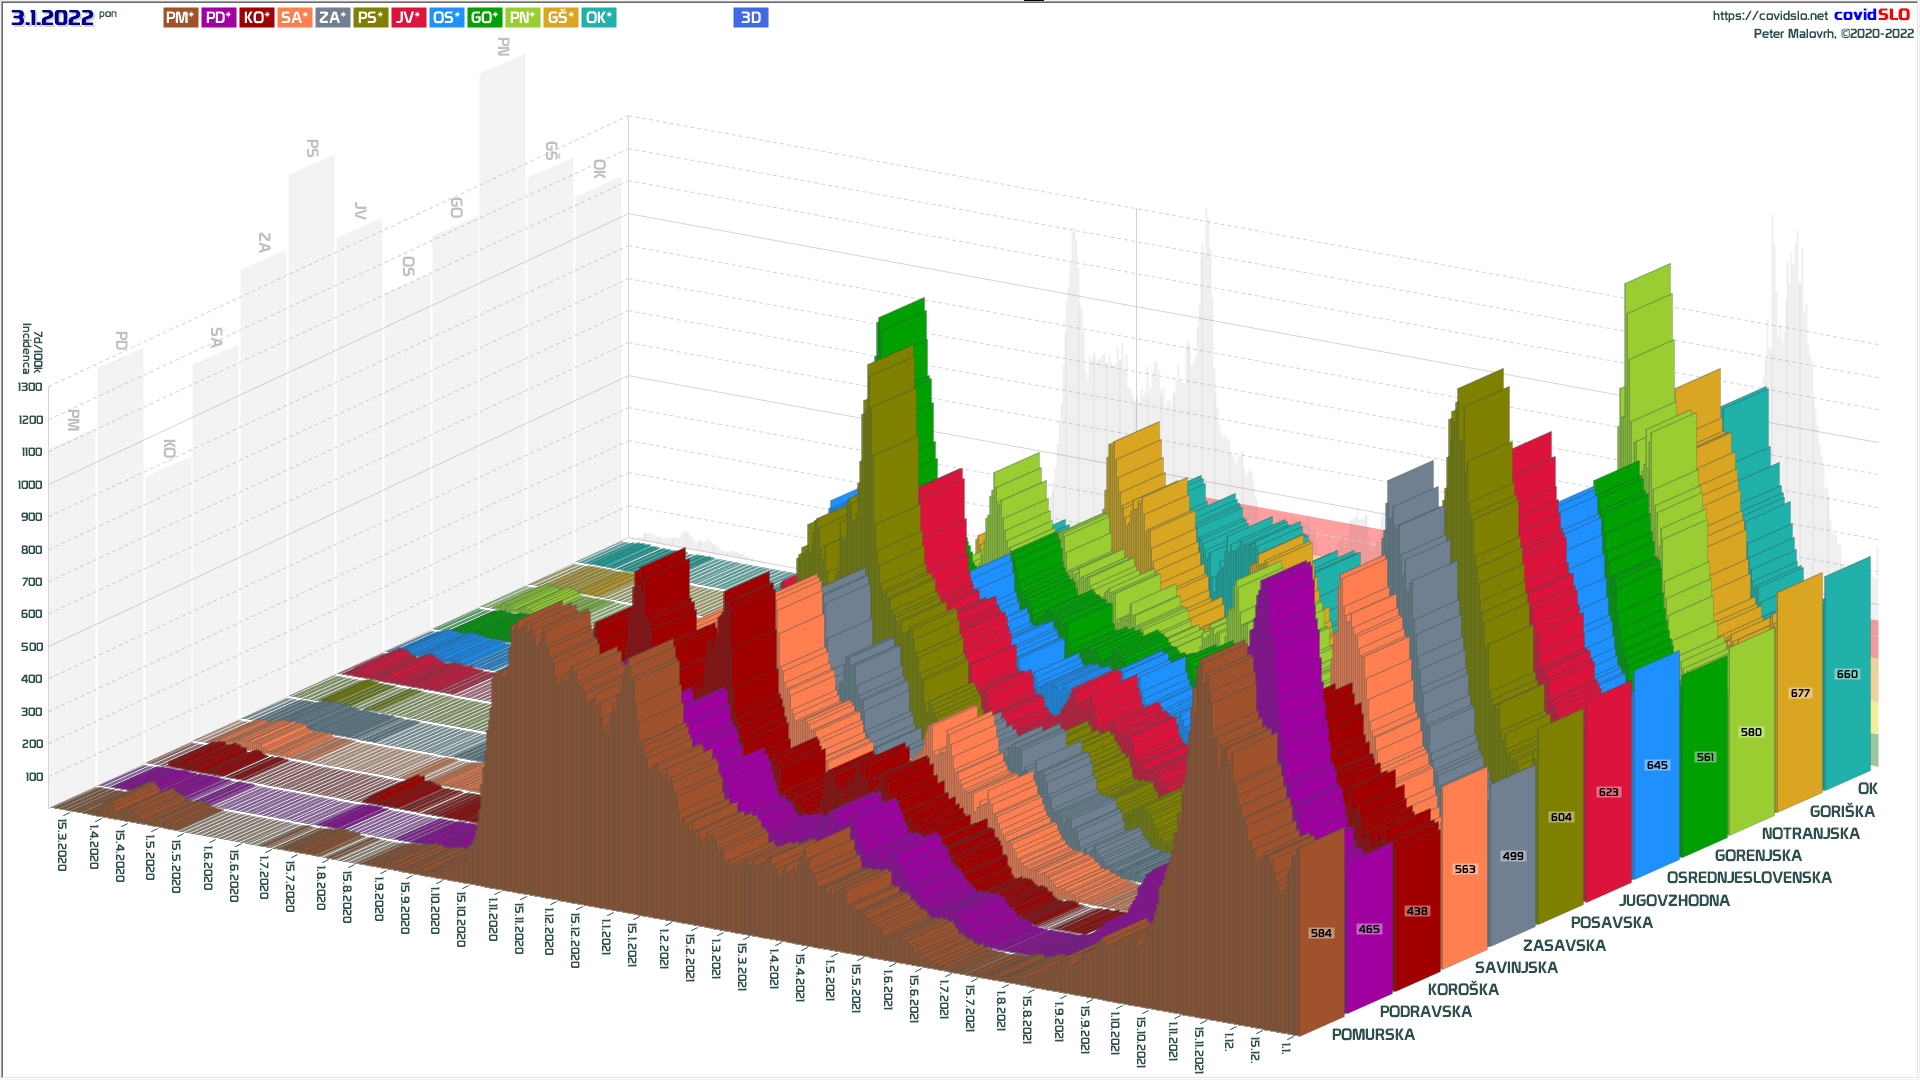Select the PS olive region button

[x=370, y=17]
